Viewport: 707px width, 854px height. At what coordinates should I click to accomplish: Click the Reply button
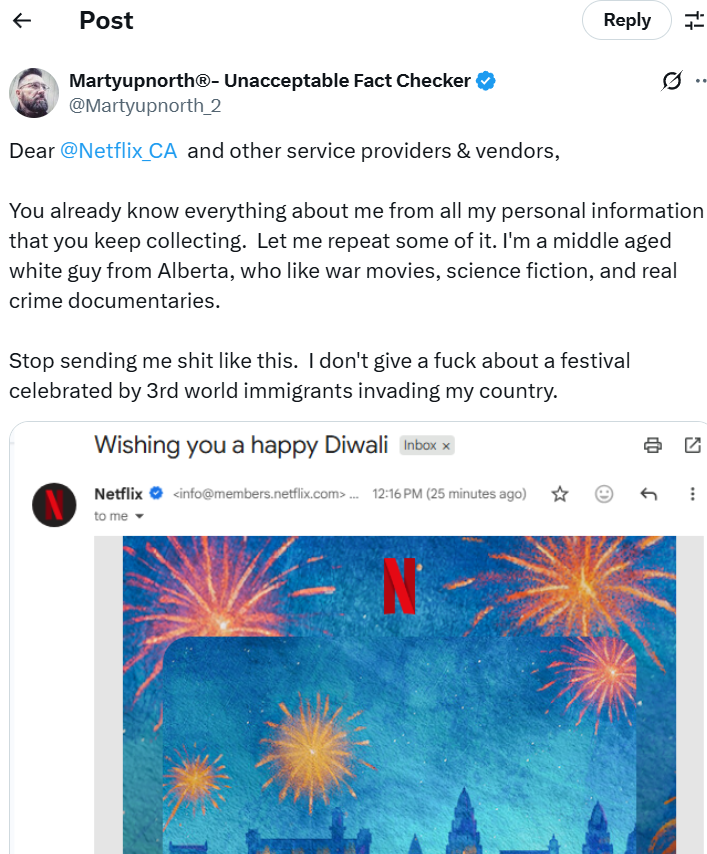[626, 21]
